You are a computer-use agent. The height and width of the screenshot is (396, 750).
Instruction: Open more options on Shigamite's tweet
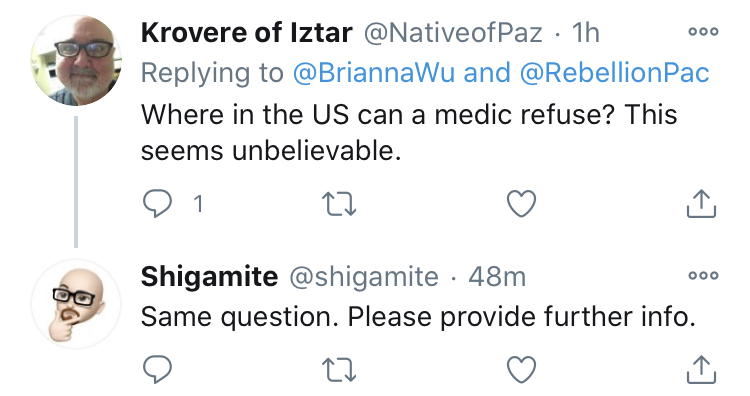coord(703,275)
